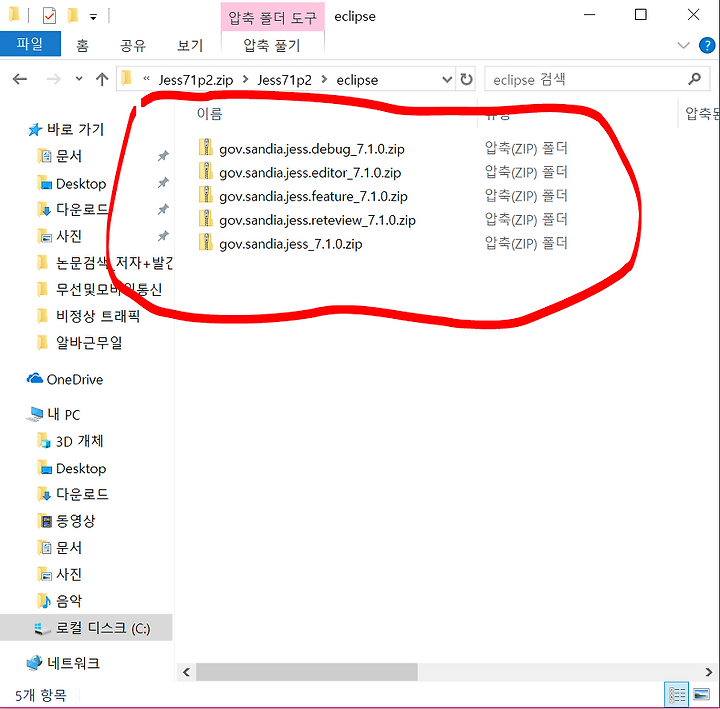This screenshot has width=720, height=709.
Task: Click the horizontal scrollbar left arrow
Action: pos(186,672)
